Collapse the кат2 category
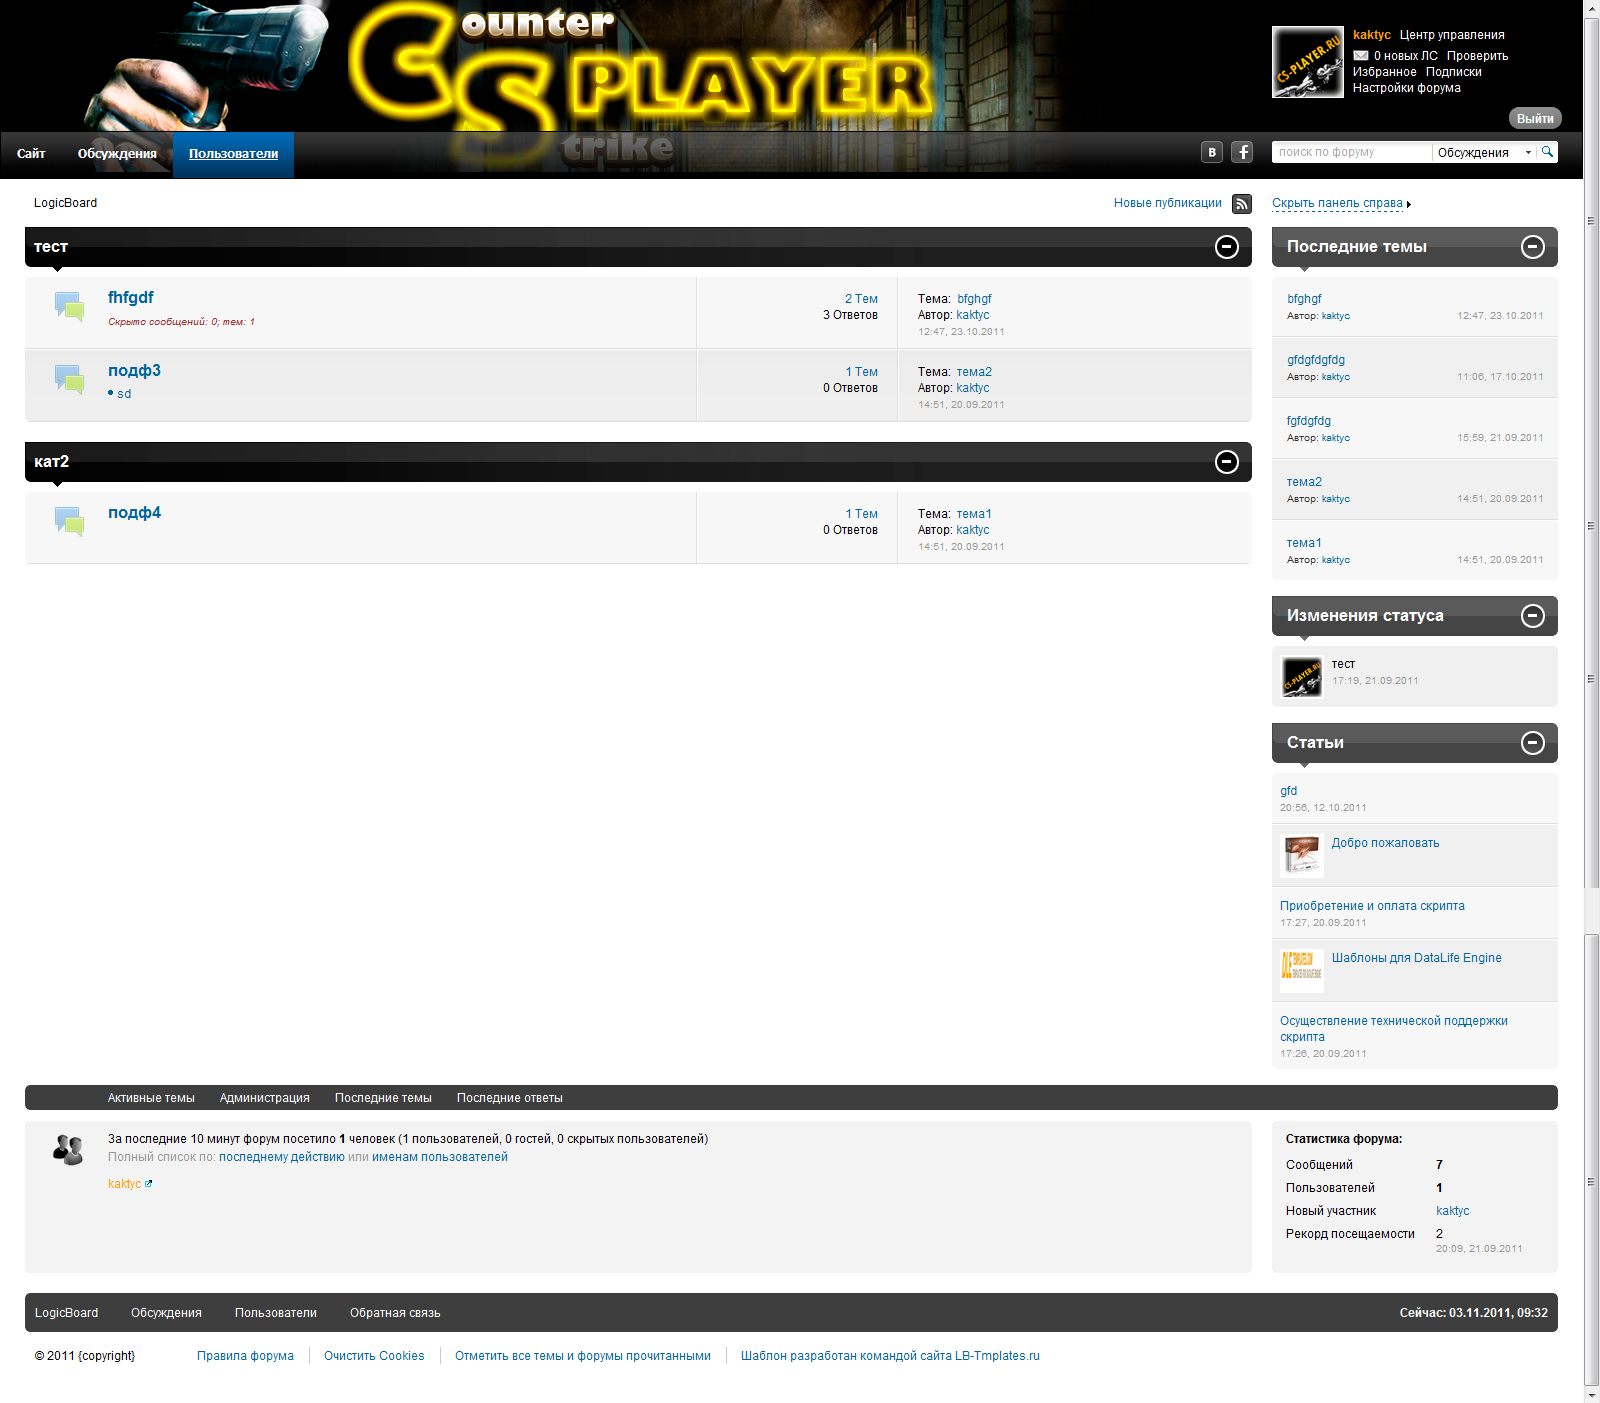The image size is (1600, 1403). point(1227,462)
